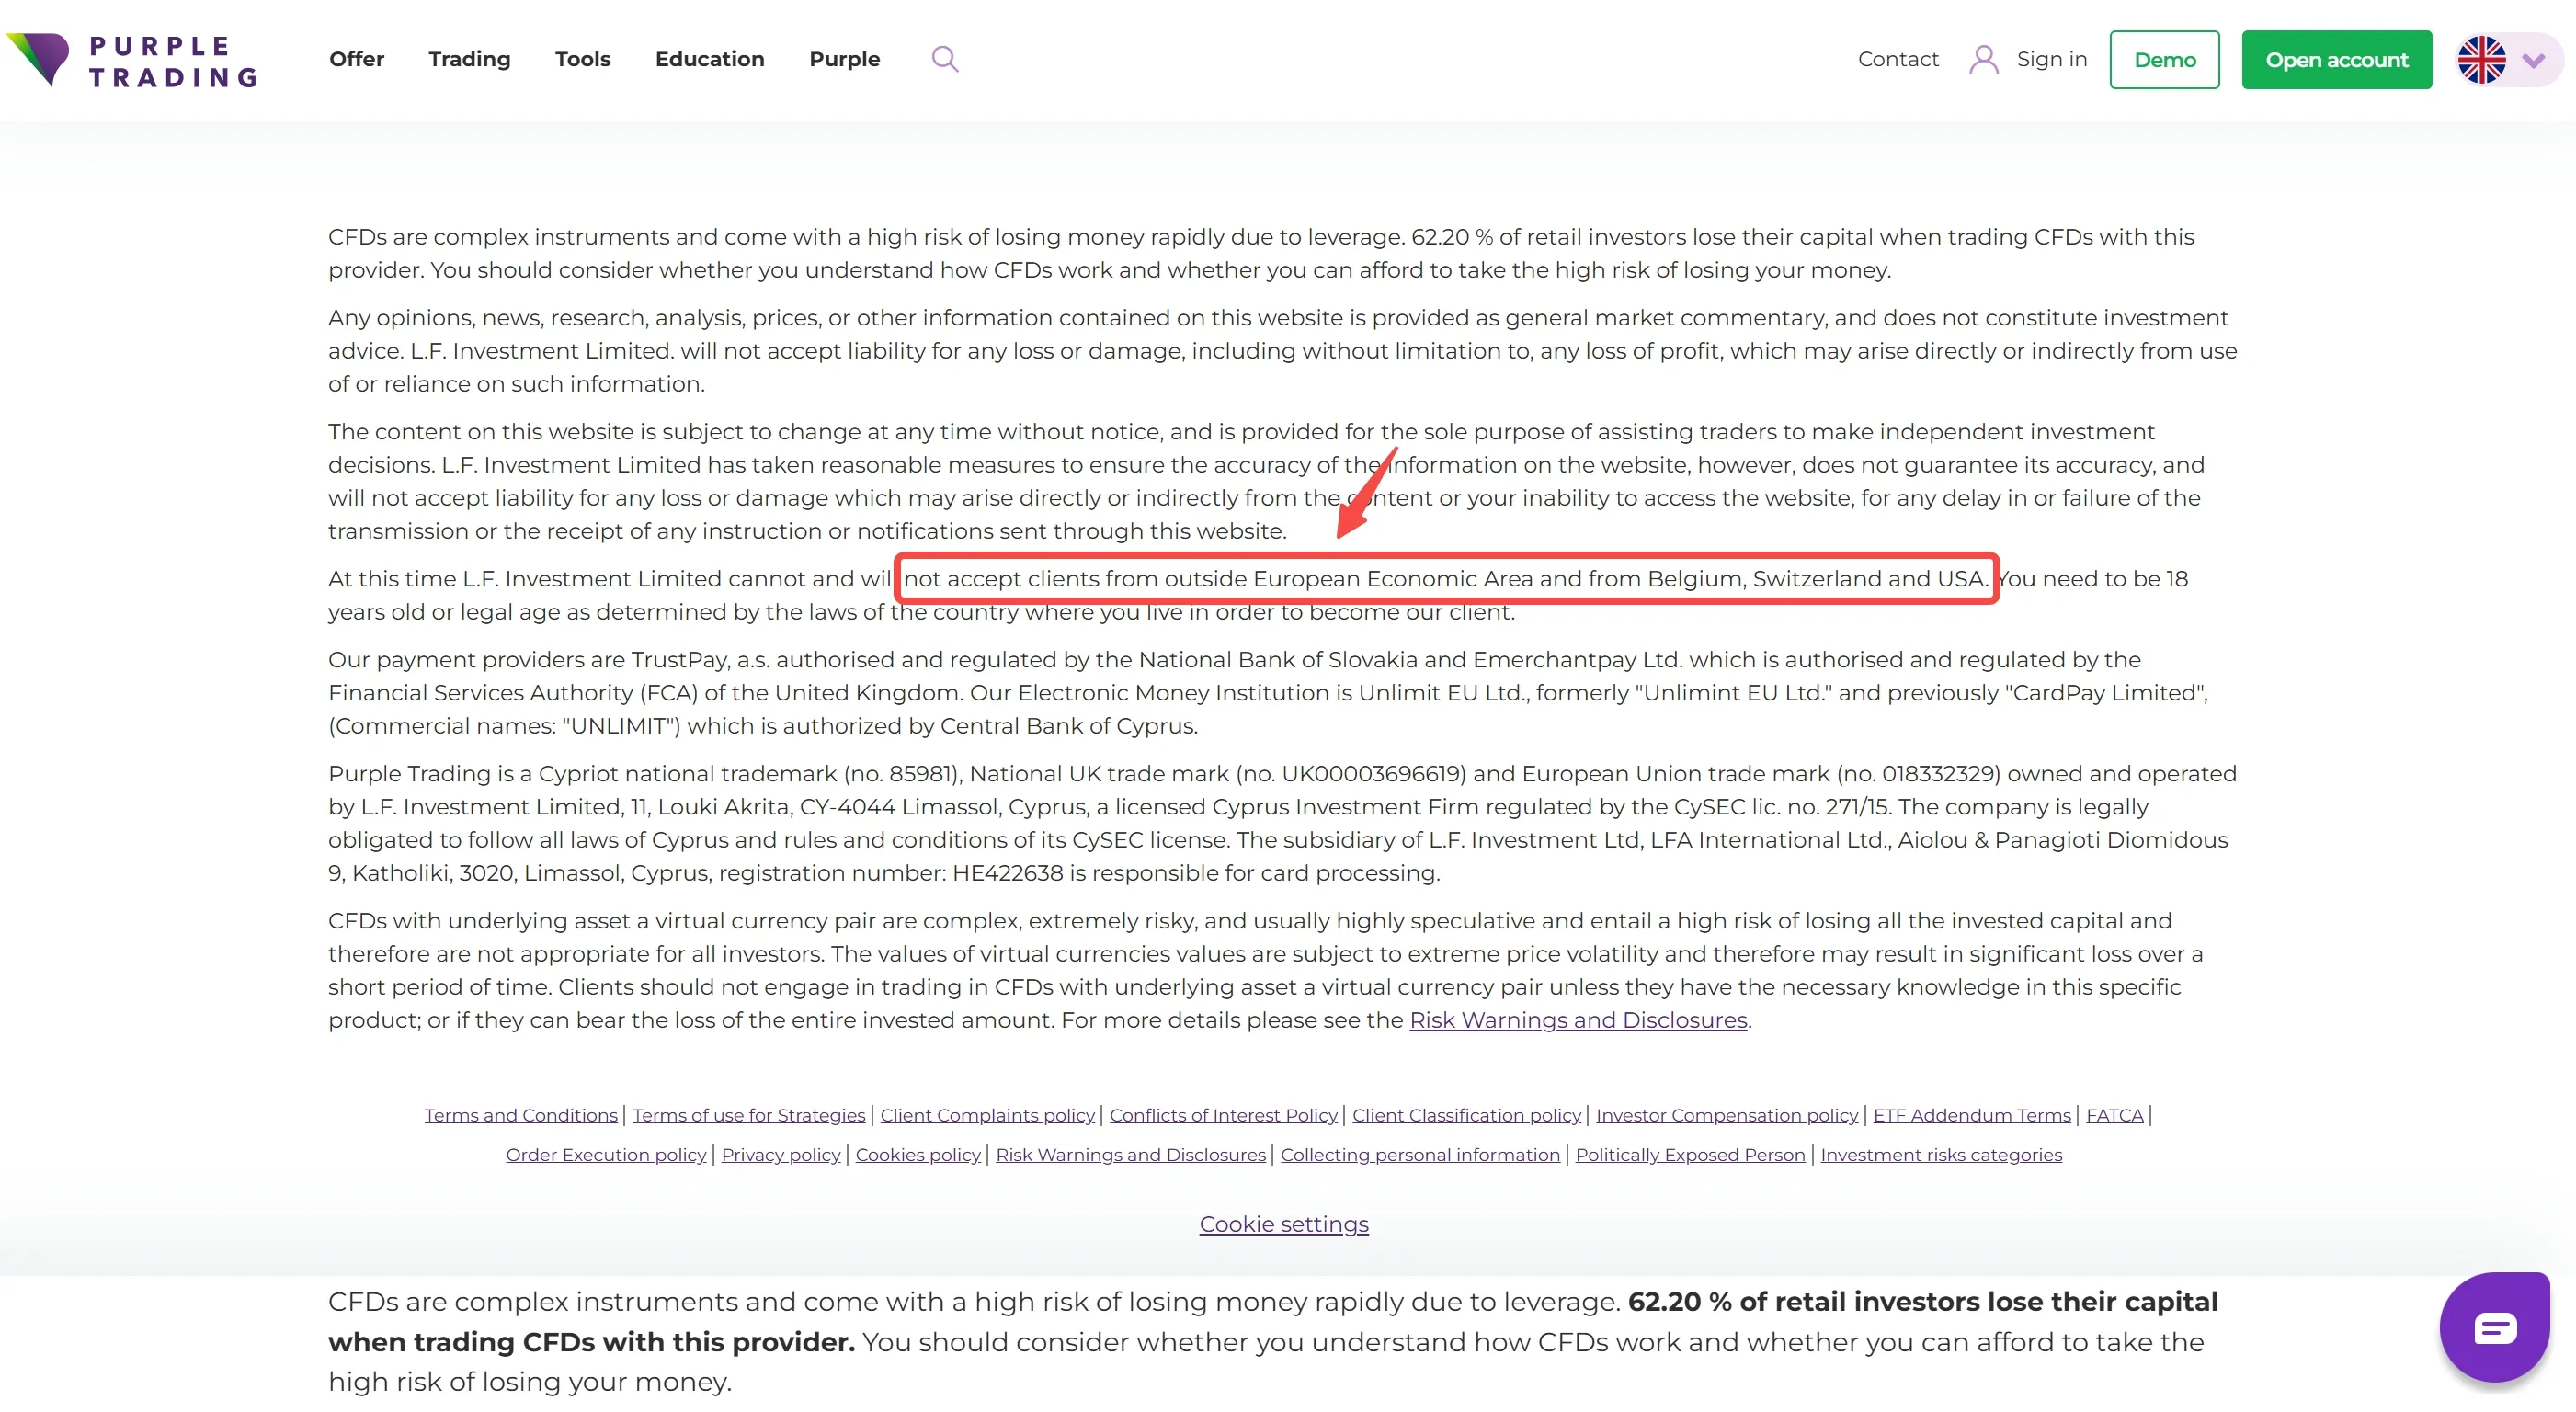Click Sign in
The image size is (2576, 1412).
tap(2052, 59)
